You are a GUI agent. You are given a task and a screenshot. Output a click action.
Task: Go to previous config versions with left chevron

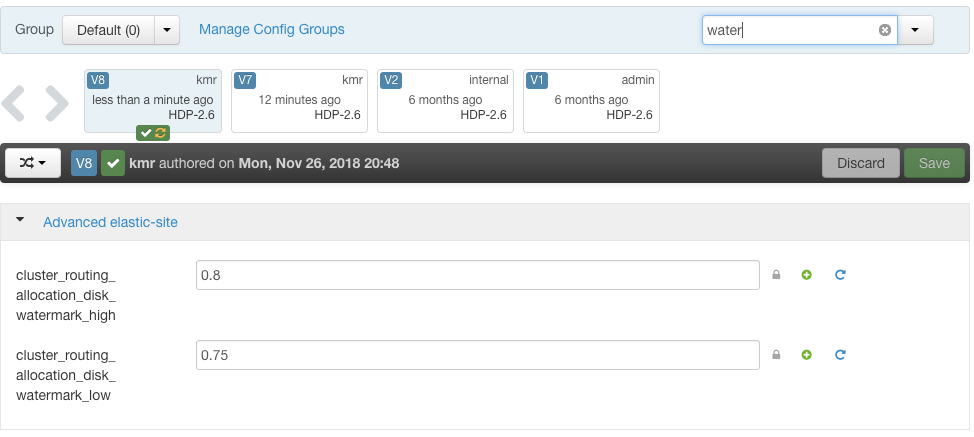point(14,102)
